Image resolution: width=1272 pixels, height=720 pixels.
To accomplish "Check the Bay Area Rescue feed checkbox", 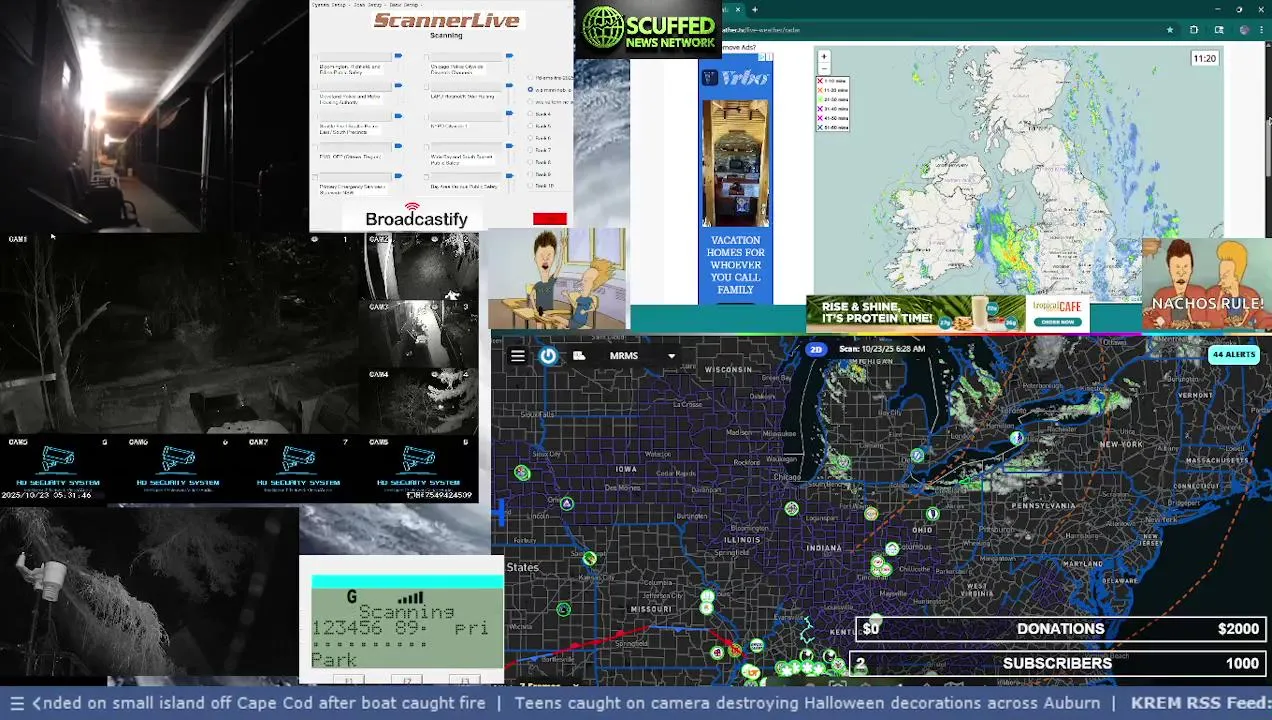I will (427, 177).
